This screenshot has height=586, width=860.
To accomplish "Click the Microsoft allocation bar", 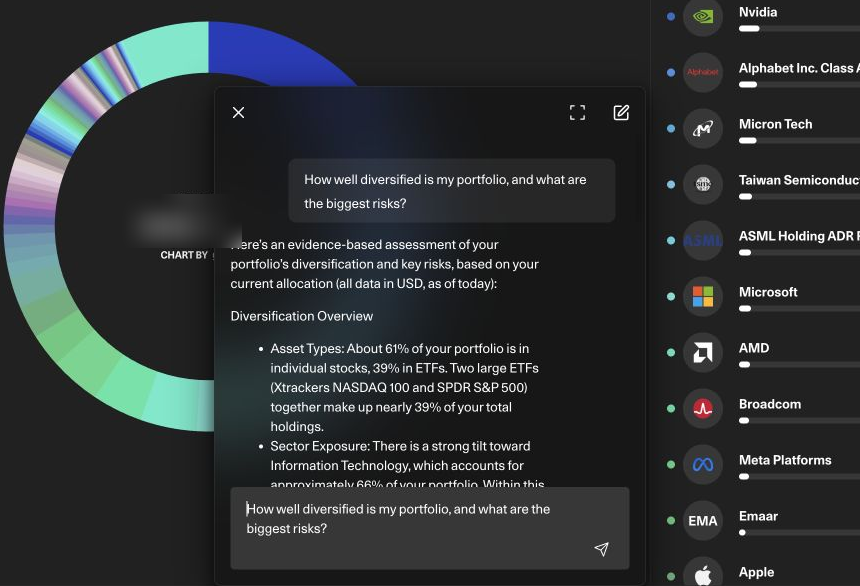I will point(799,308).
